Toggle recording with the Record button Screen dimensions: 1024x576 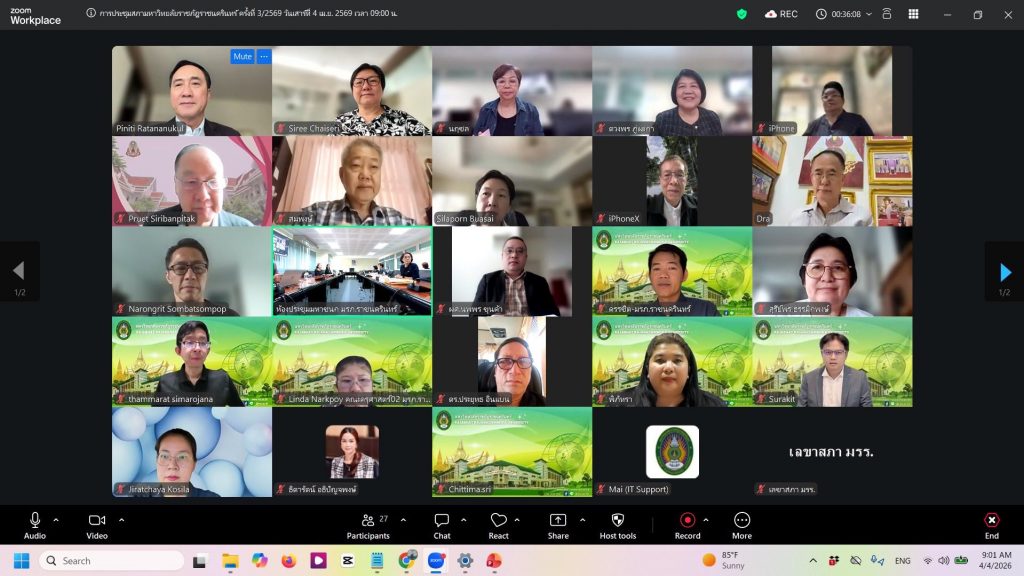click(x=687, y=524)
